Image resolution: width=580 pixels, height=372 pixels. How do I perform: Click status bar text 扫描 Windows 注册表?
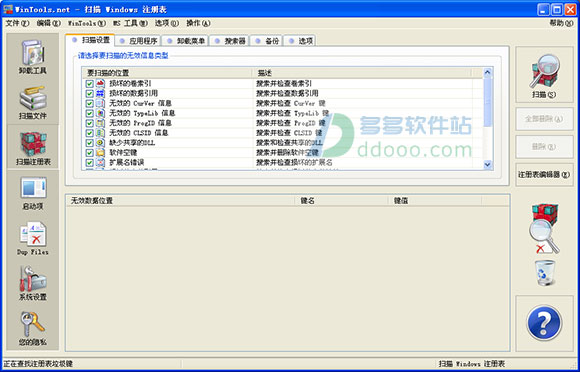coord(472,364)
